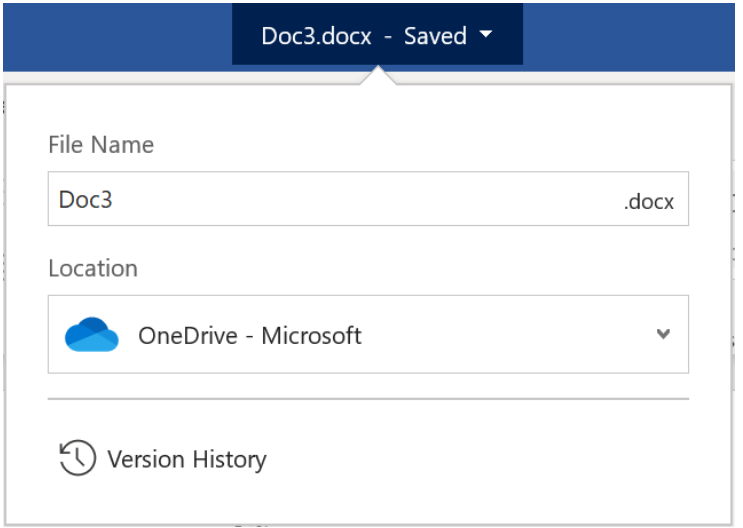Image resolution: width=743 pixels, height=528 pixels.
Task: Open Version History link
Action: pos(186,460)
